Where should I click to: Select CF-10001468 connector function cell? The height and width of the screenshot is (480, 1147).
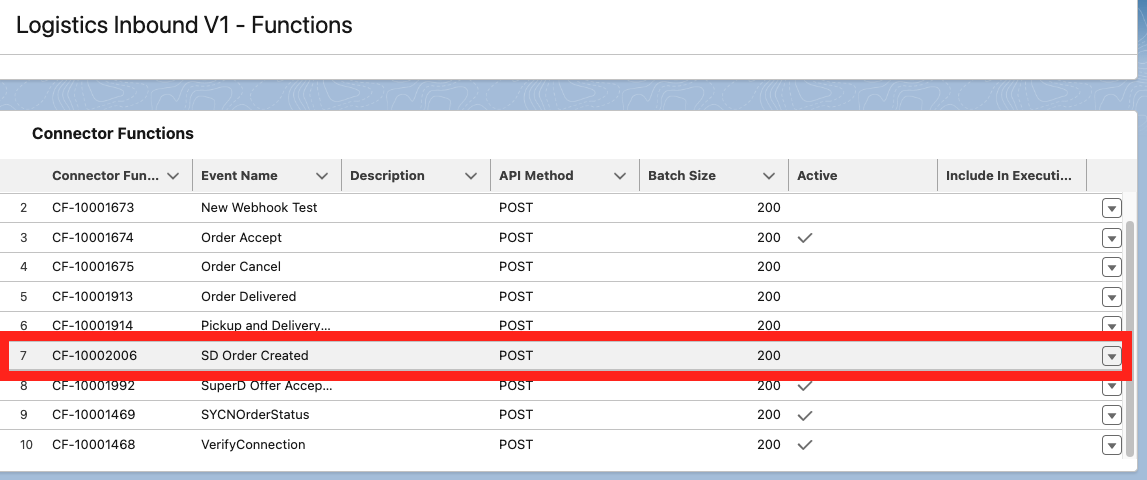click(93, 445)
